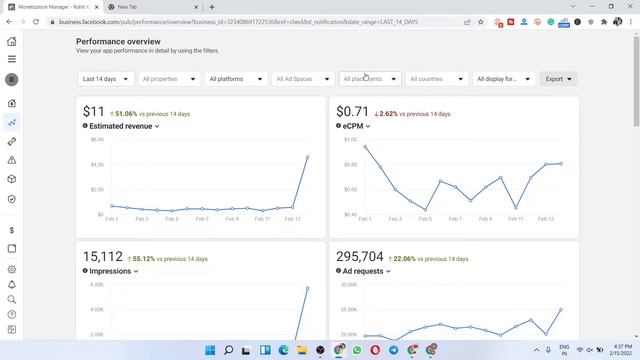Click the Impressions info icon
This screenshot has width=640, height=360.
click(x=85, y=271)
